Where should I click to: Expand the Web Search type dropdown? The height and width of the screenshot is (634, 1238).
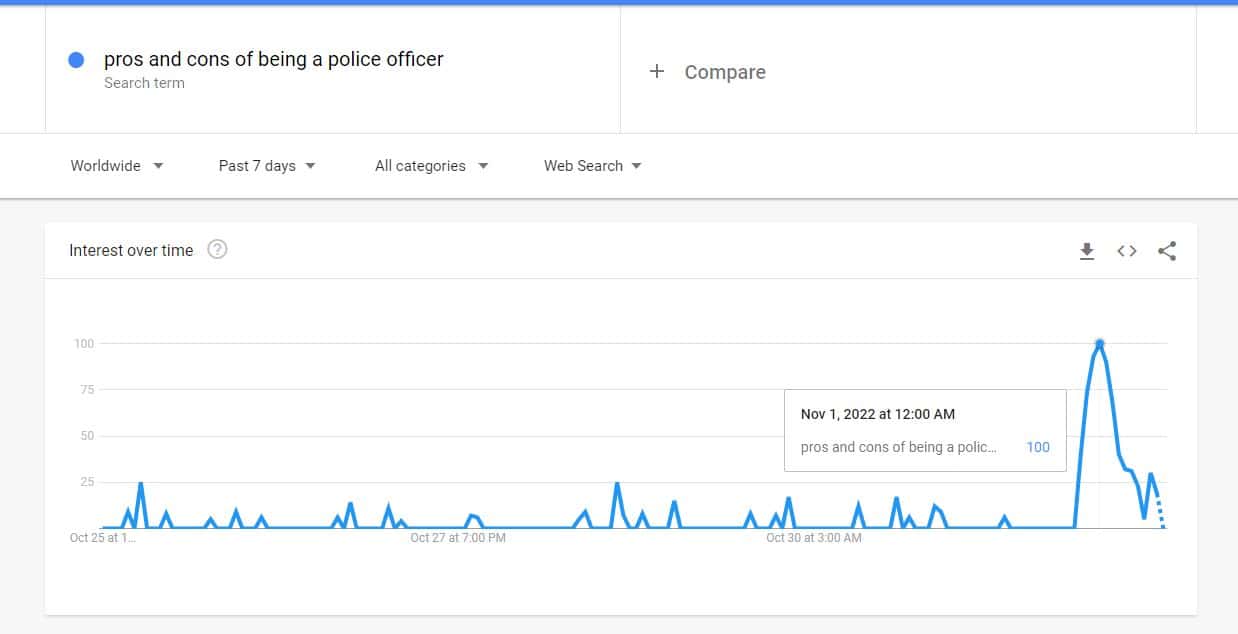(593, 166)
